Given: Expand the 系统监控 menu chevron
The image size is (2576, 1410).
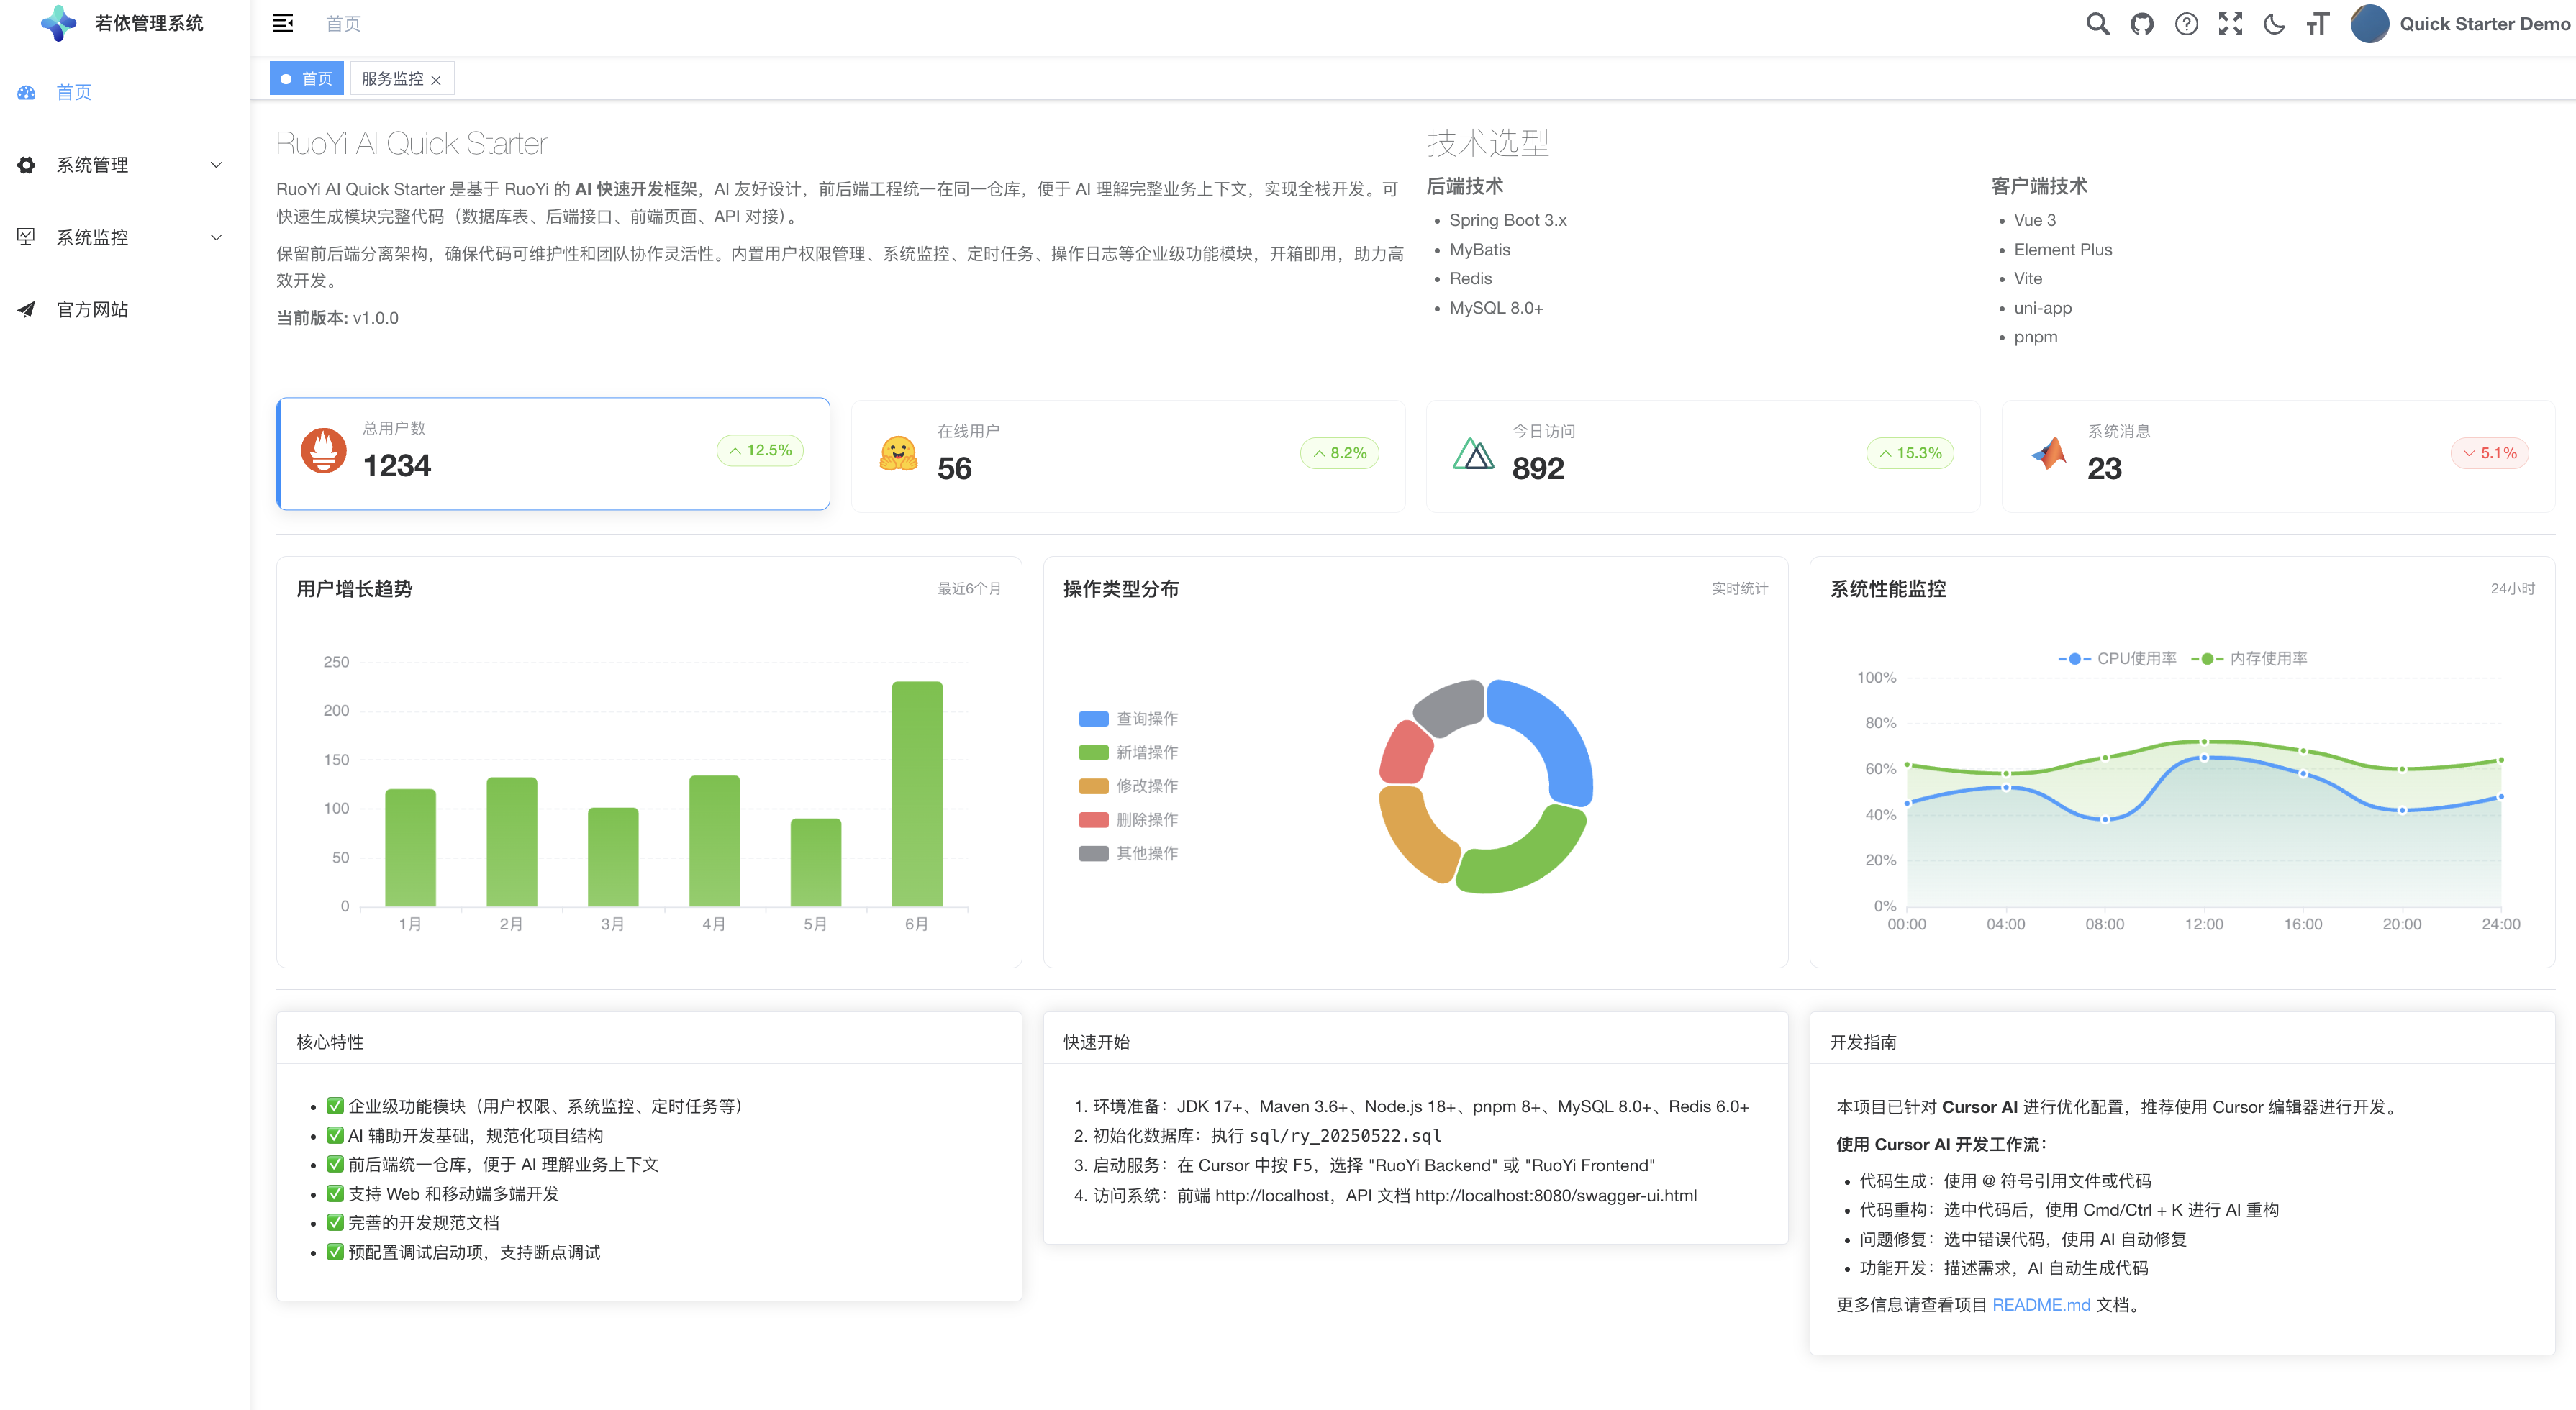Looking at the screenshot, I should click(216, 237).
